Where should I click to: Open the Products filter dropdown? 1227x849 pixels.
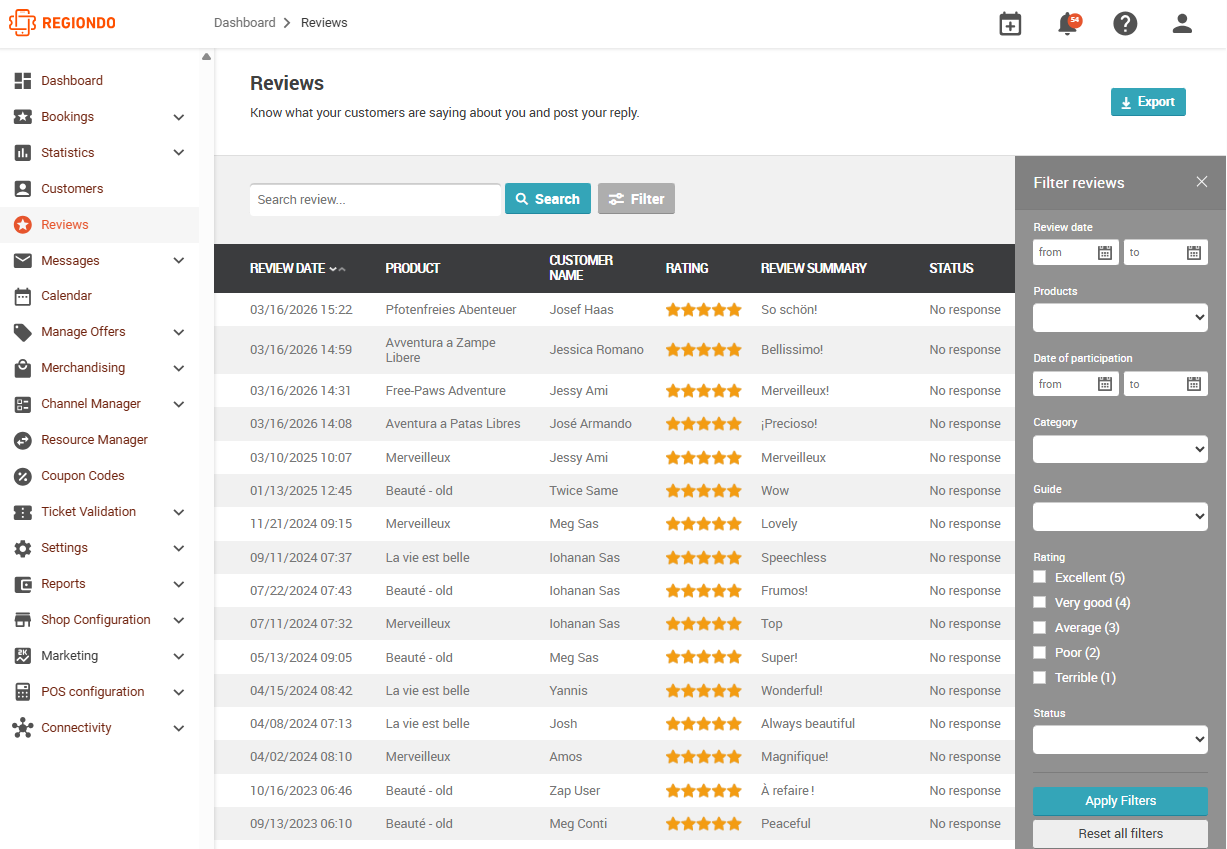point(1120,318)
